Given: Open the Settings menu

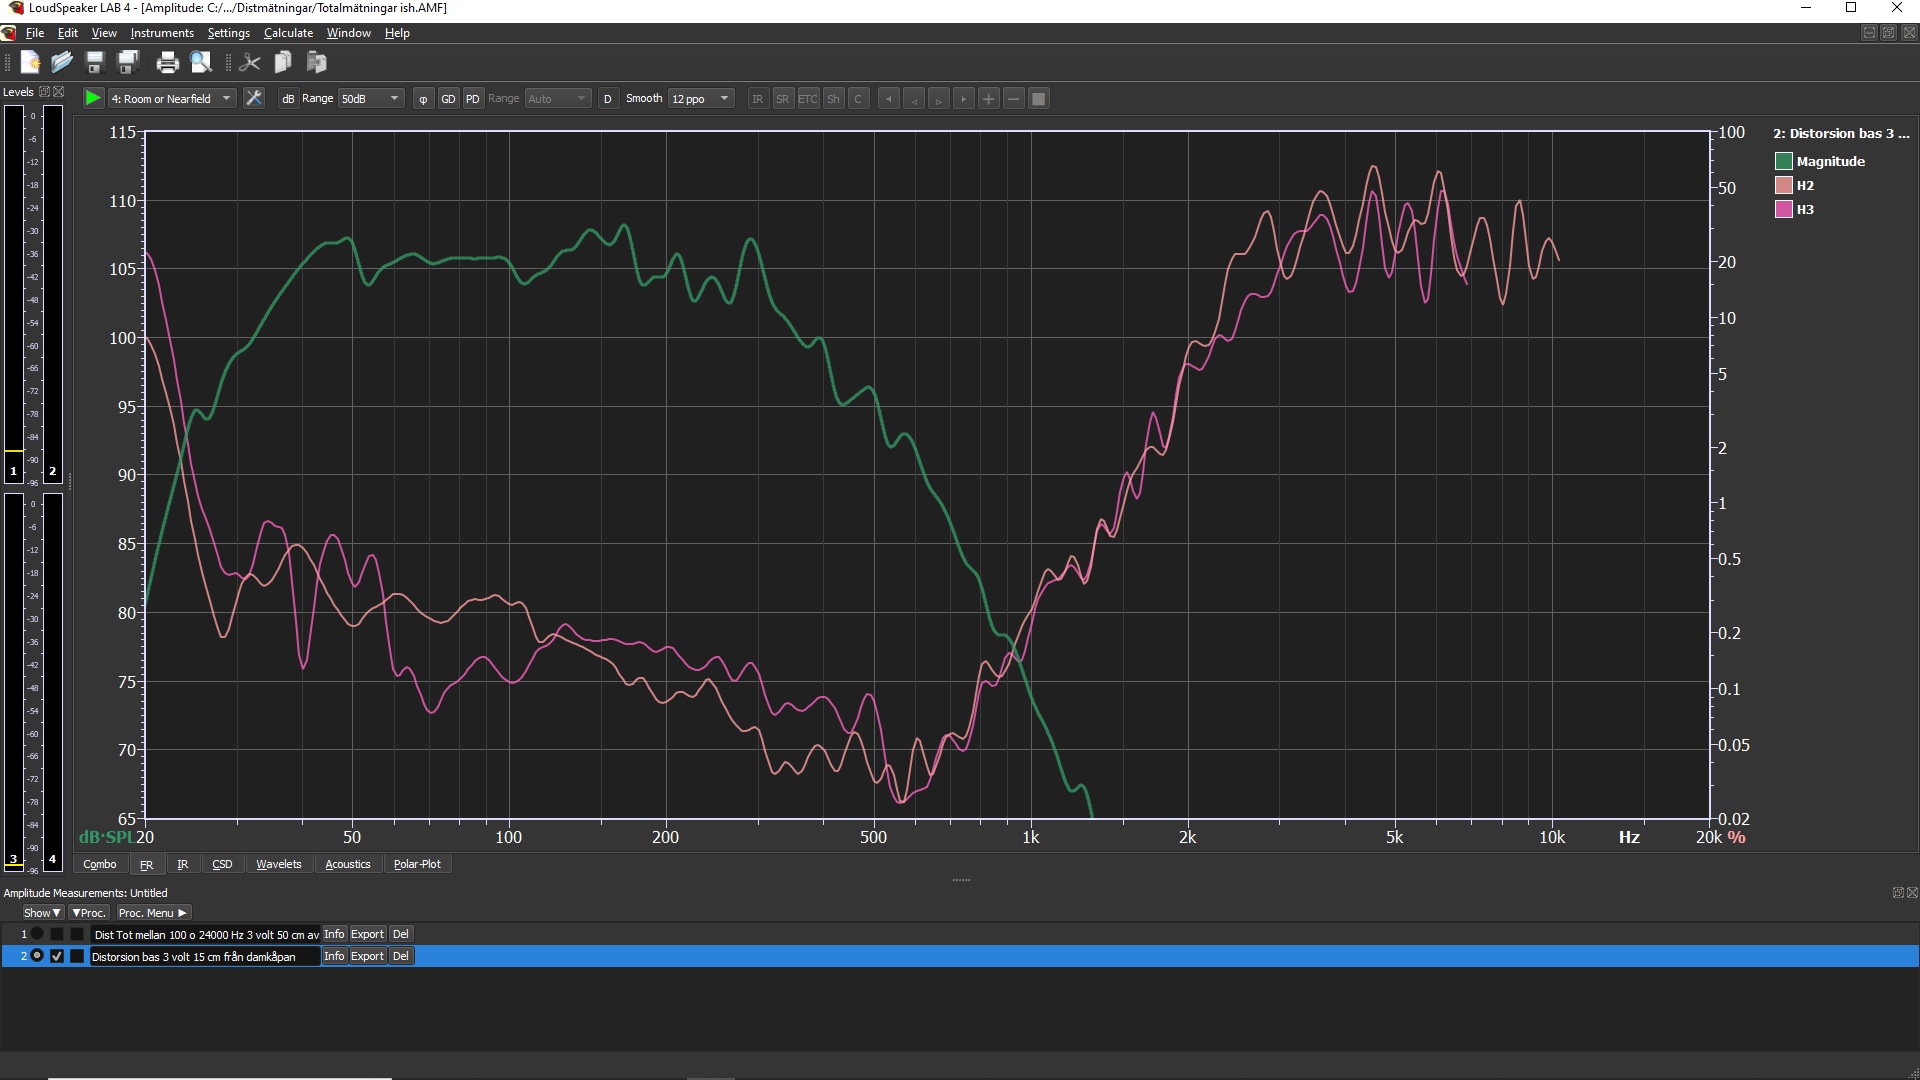Looking at the screenshot, I should (x=229, y=33).
